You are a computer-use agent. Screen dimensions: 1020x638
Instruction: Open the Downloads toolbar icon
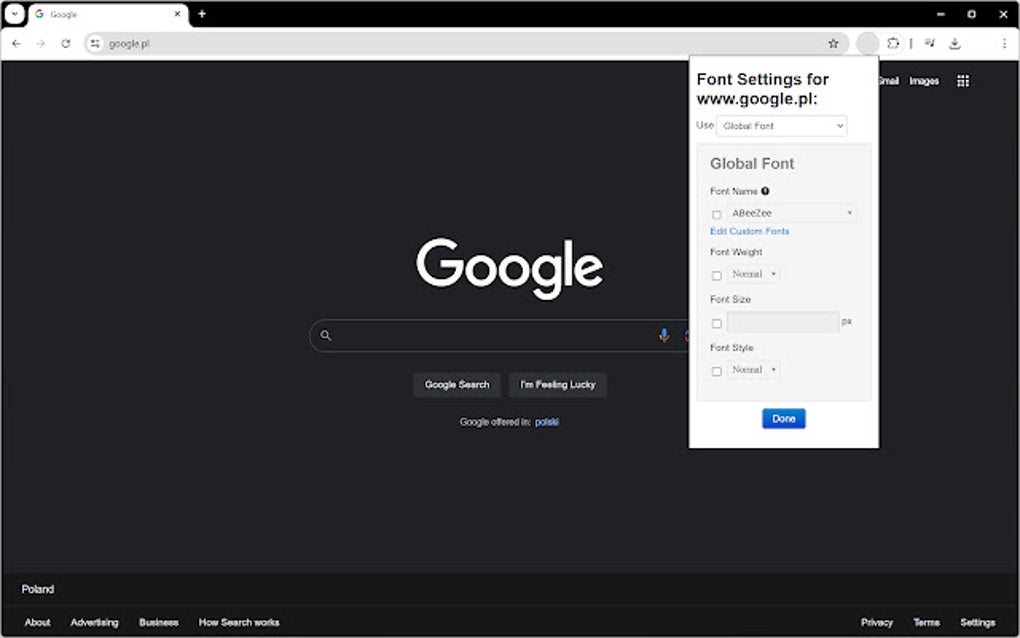pos(954,43)
